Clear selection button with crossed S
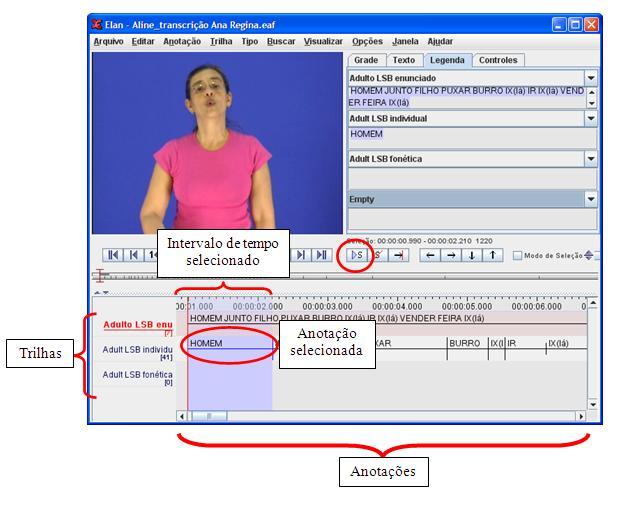 (378, 255)
